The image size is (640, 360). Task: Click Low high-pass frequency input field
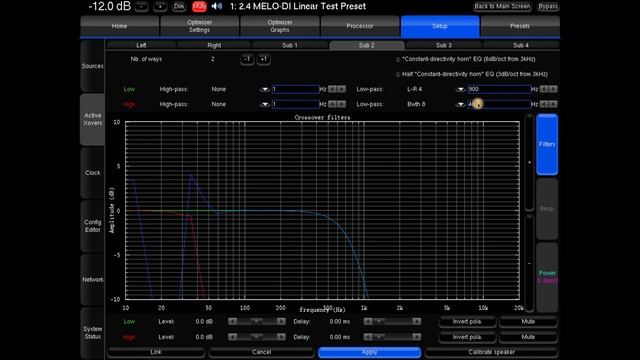pyautogui.click(x=296, y=89)
